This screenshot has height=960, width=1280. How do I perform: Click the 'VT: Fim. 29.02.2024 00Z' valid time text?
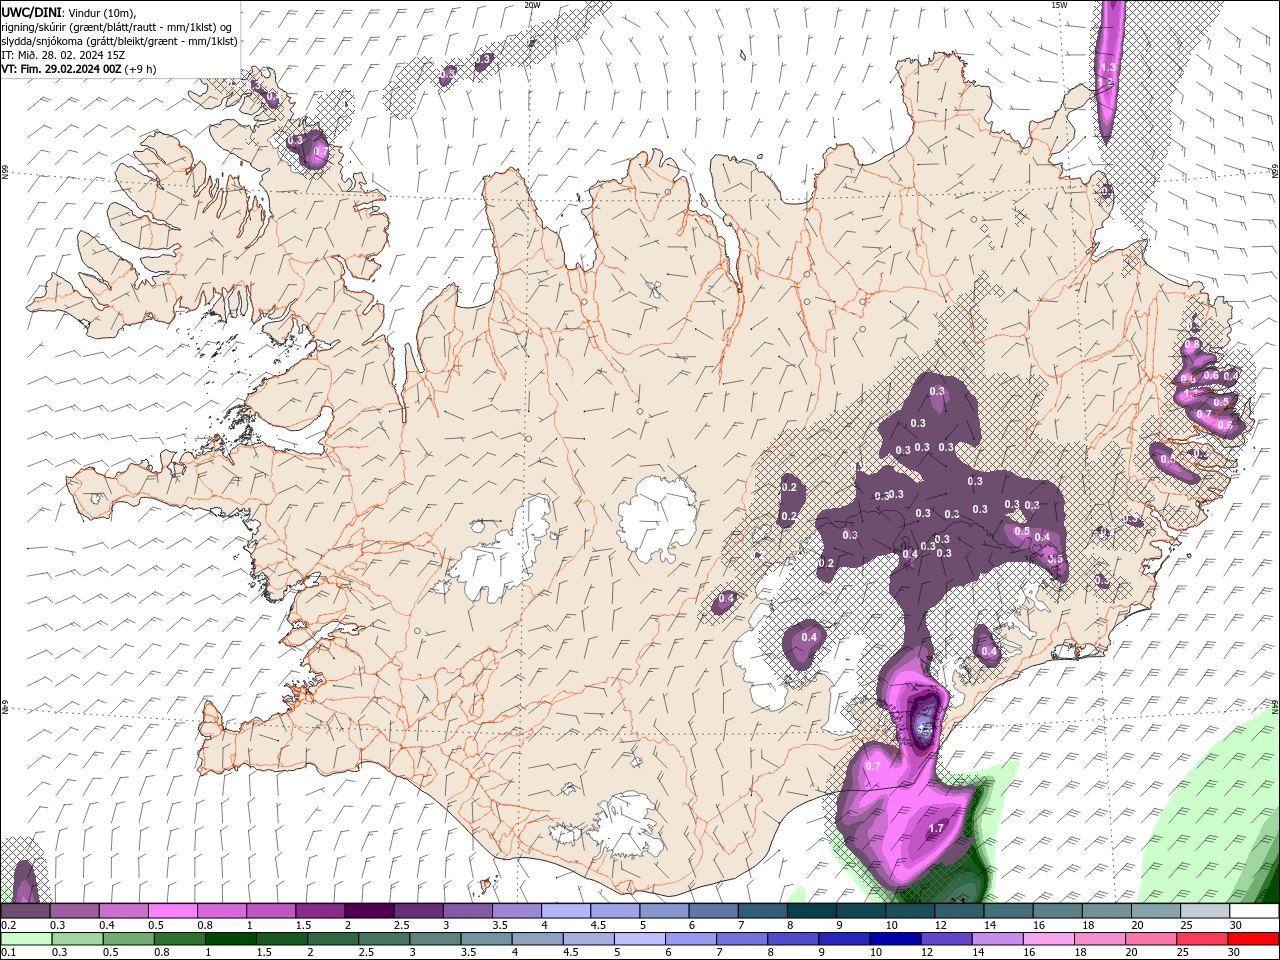[62, 69]
